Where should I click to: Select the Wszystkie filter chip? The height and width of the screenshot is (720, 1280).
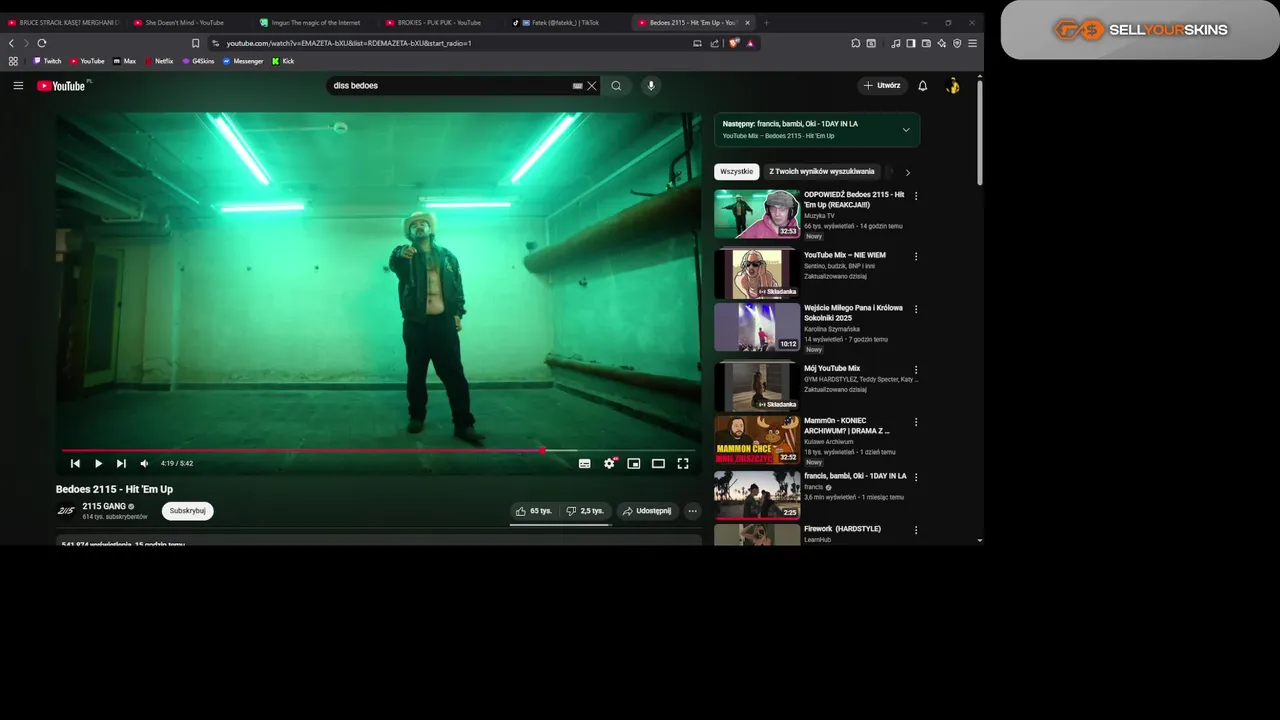coord(737,172)
